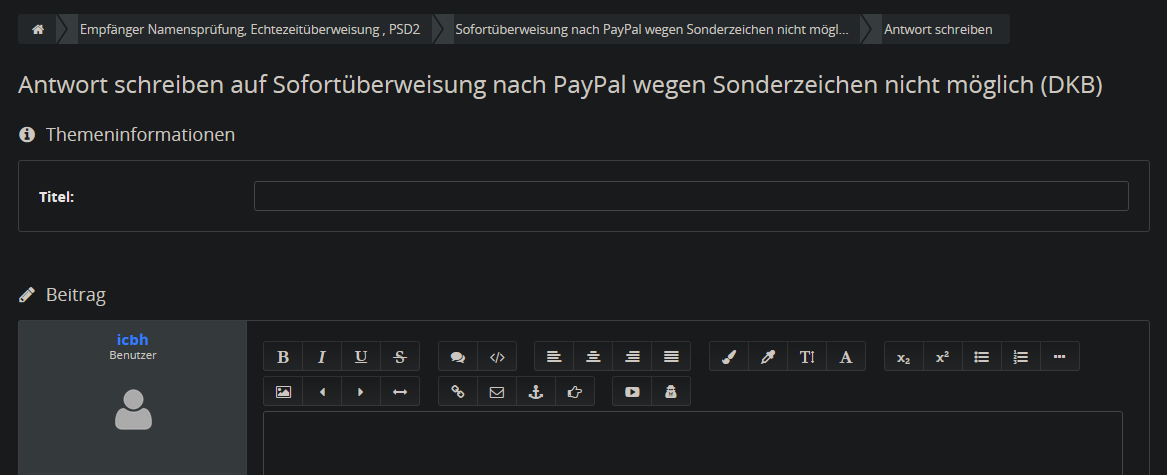Screen dimensions: 1167x475
Task: Center-align the post text
Action: (593, 357)
